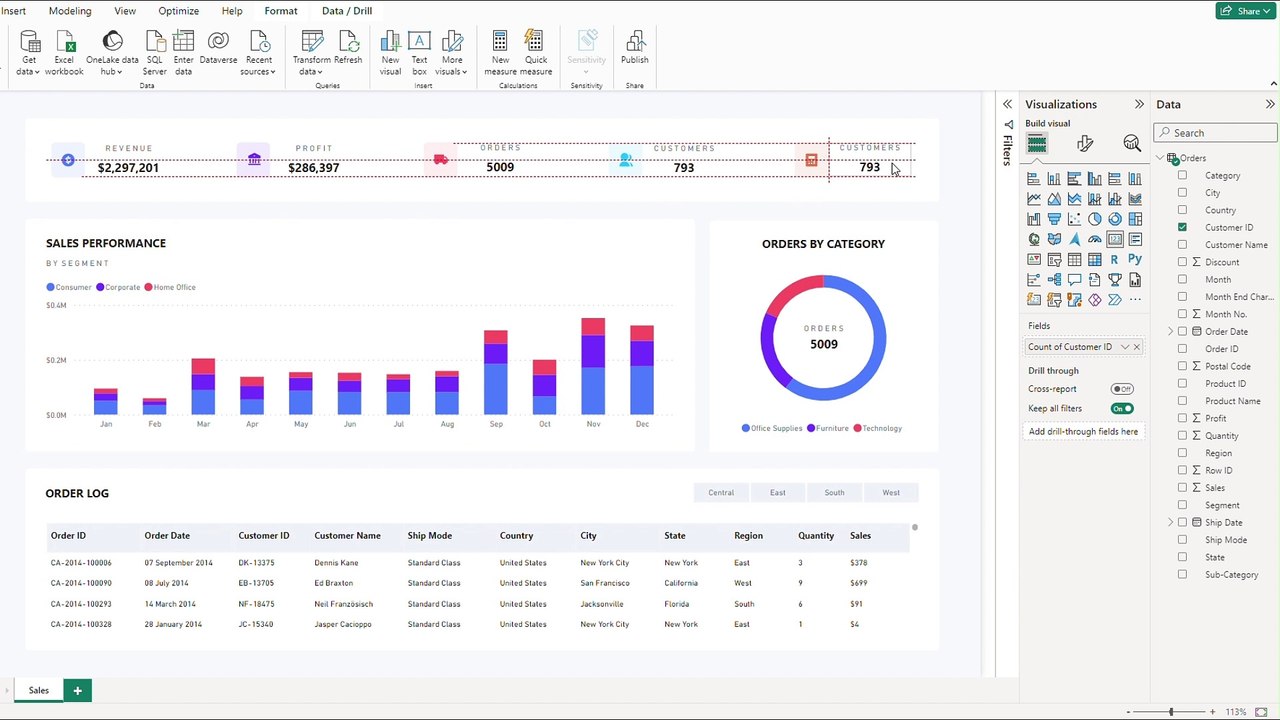Open the Analytics pane icon
The height and width of the screenshot is (720, 1280).
(1132, 144)
